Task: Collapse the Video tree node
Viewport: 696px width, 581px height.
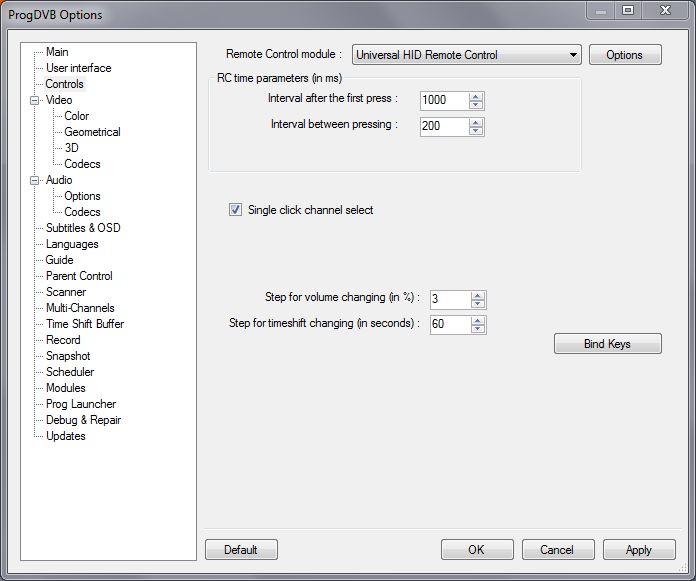Action: pyautogui.click(x=35, y=100)
